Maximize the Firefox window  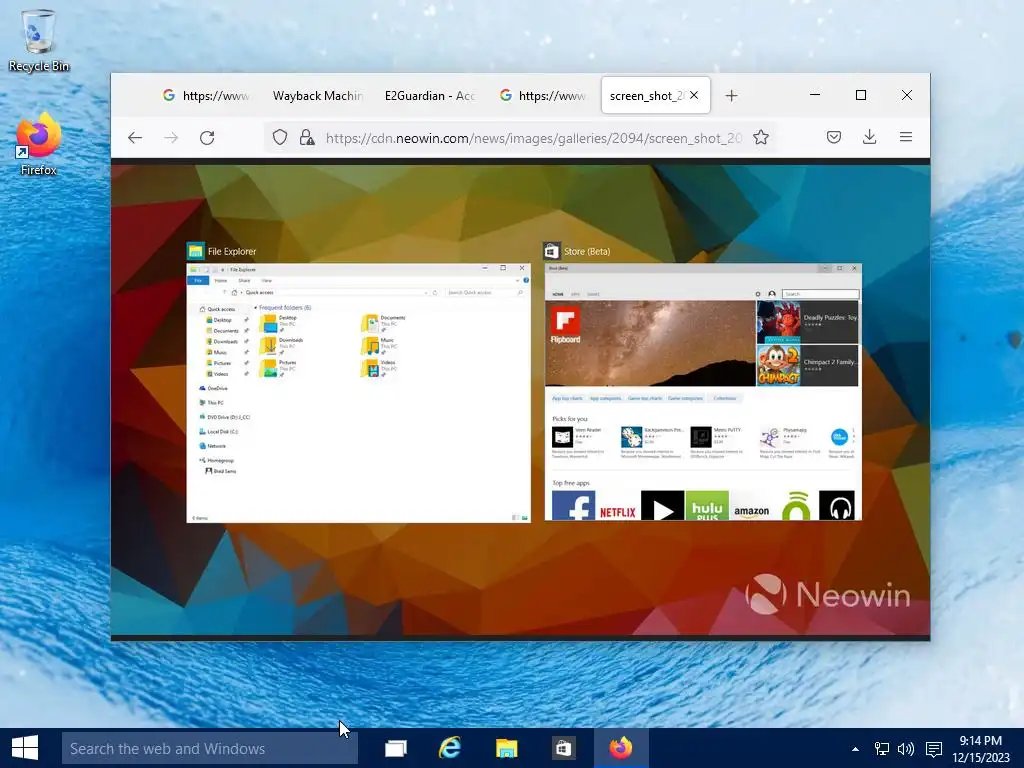coord(861,95)
